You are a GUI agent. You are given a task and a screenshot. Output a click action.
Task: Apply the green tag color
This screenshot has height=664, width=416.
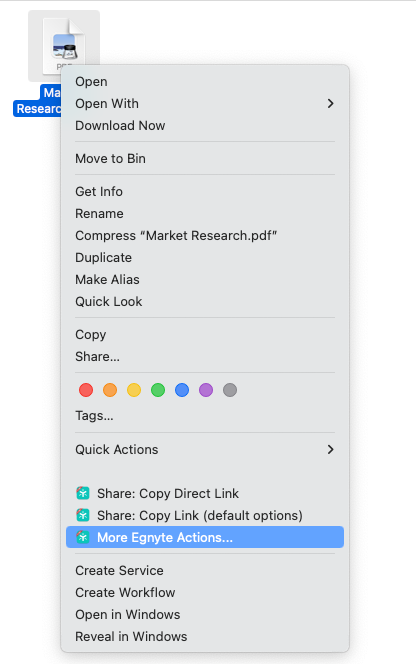click(x=158, y=390)
